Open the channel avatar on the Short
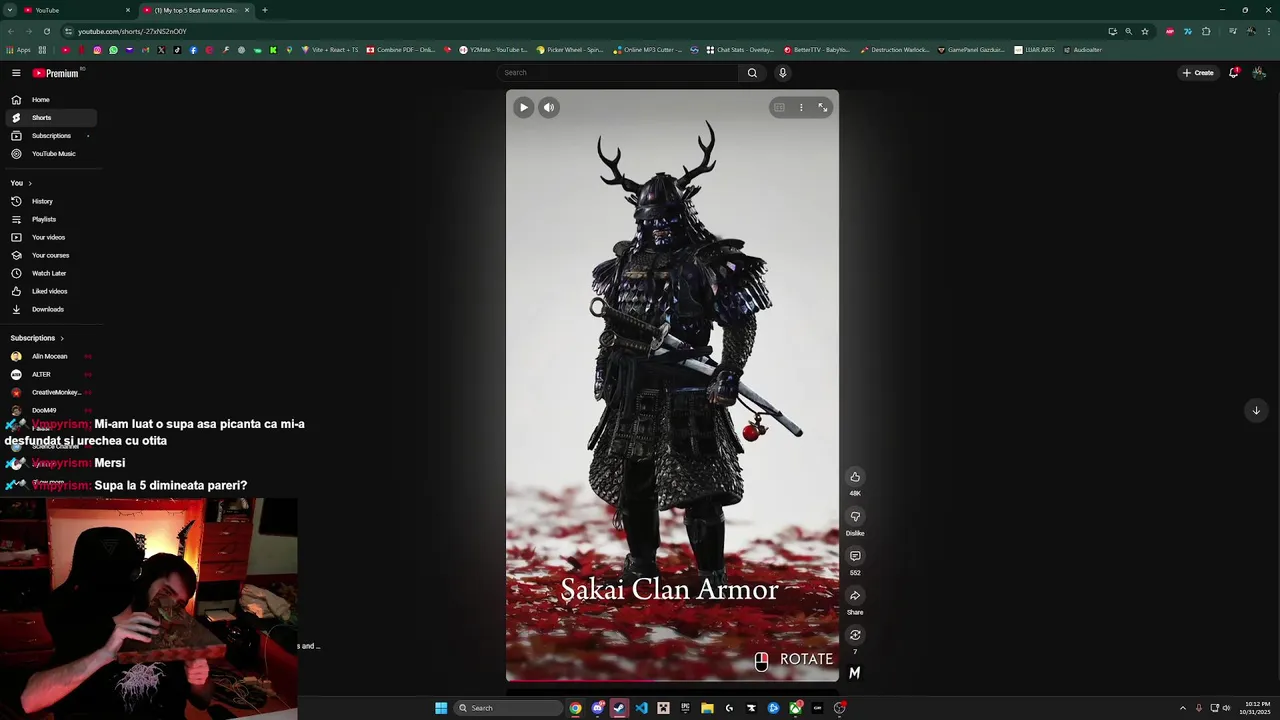The height and width of the screenshot is (720, 1280). tap(855, 673)
